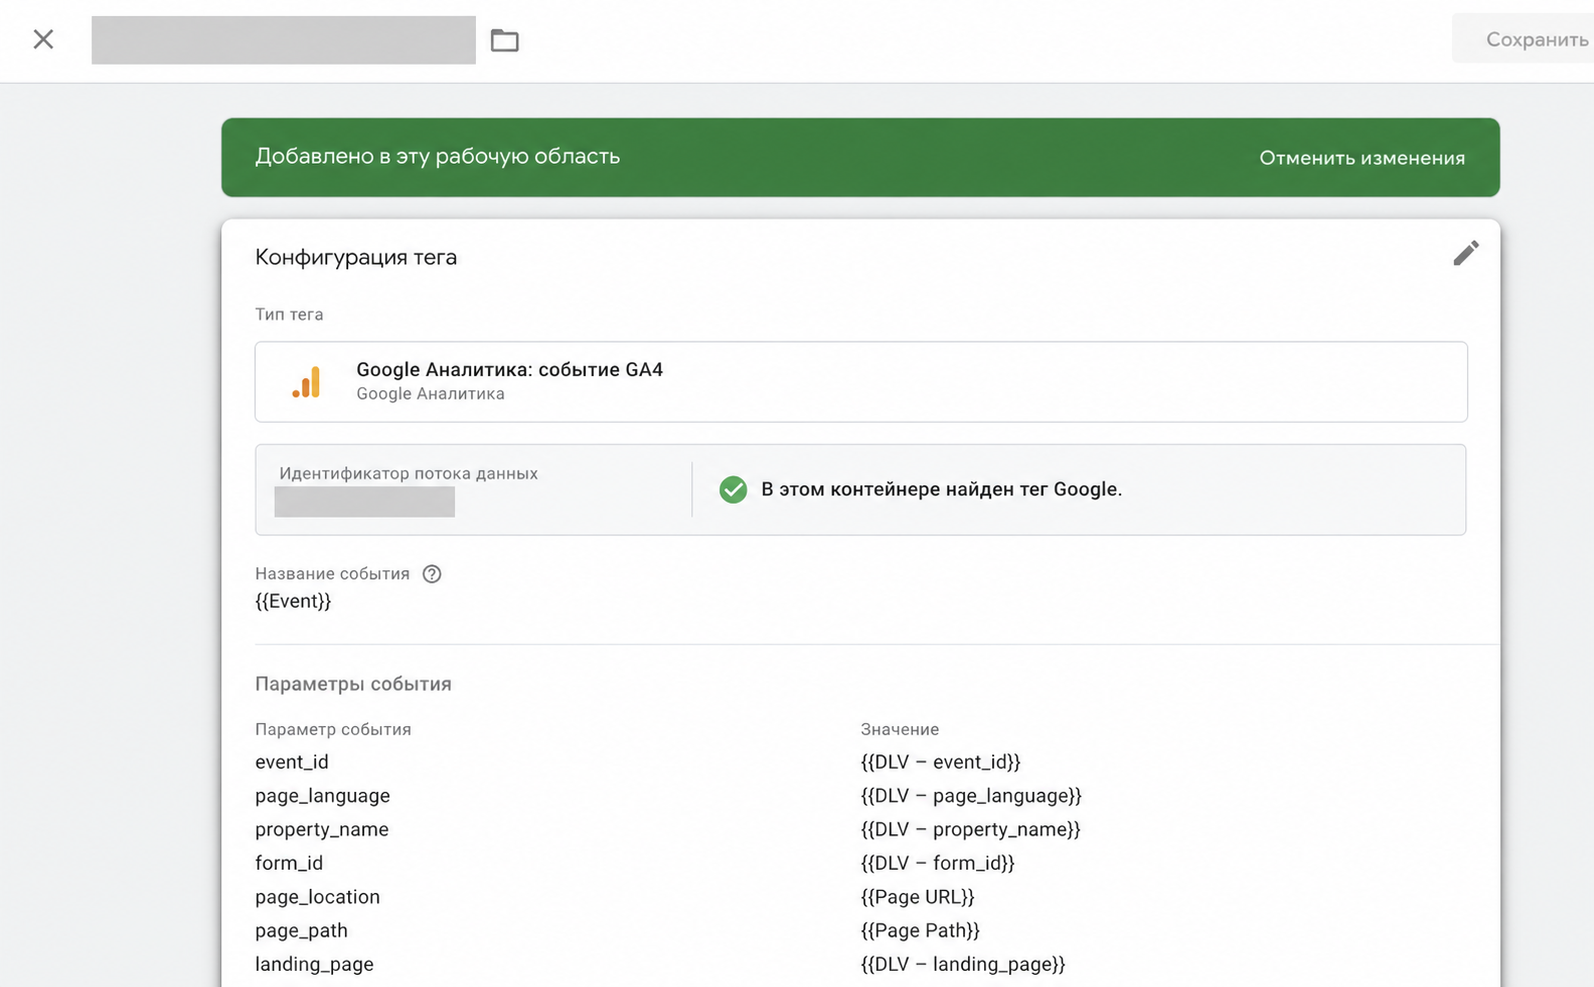Click the Сохранить button

click(x=1524, y=39)
